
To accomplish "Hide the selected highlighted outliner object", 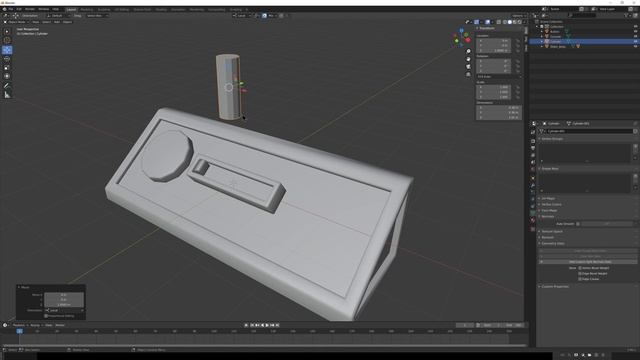I will coord(635,41).
